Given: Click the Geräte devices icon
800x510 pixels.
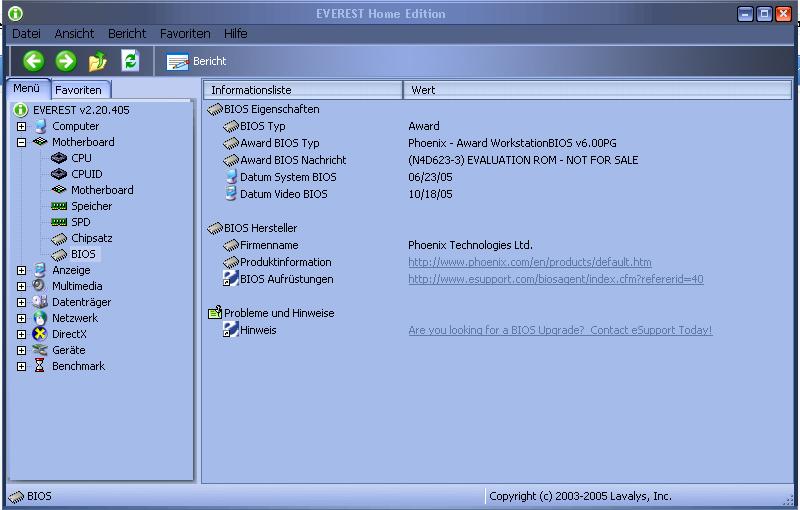Looking at the screenshot, I should click(40, 350).
